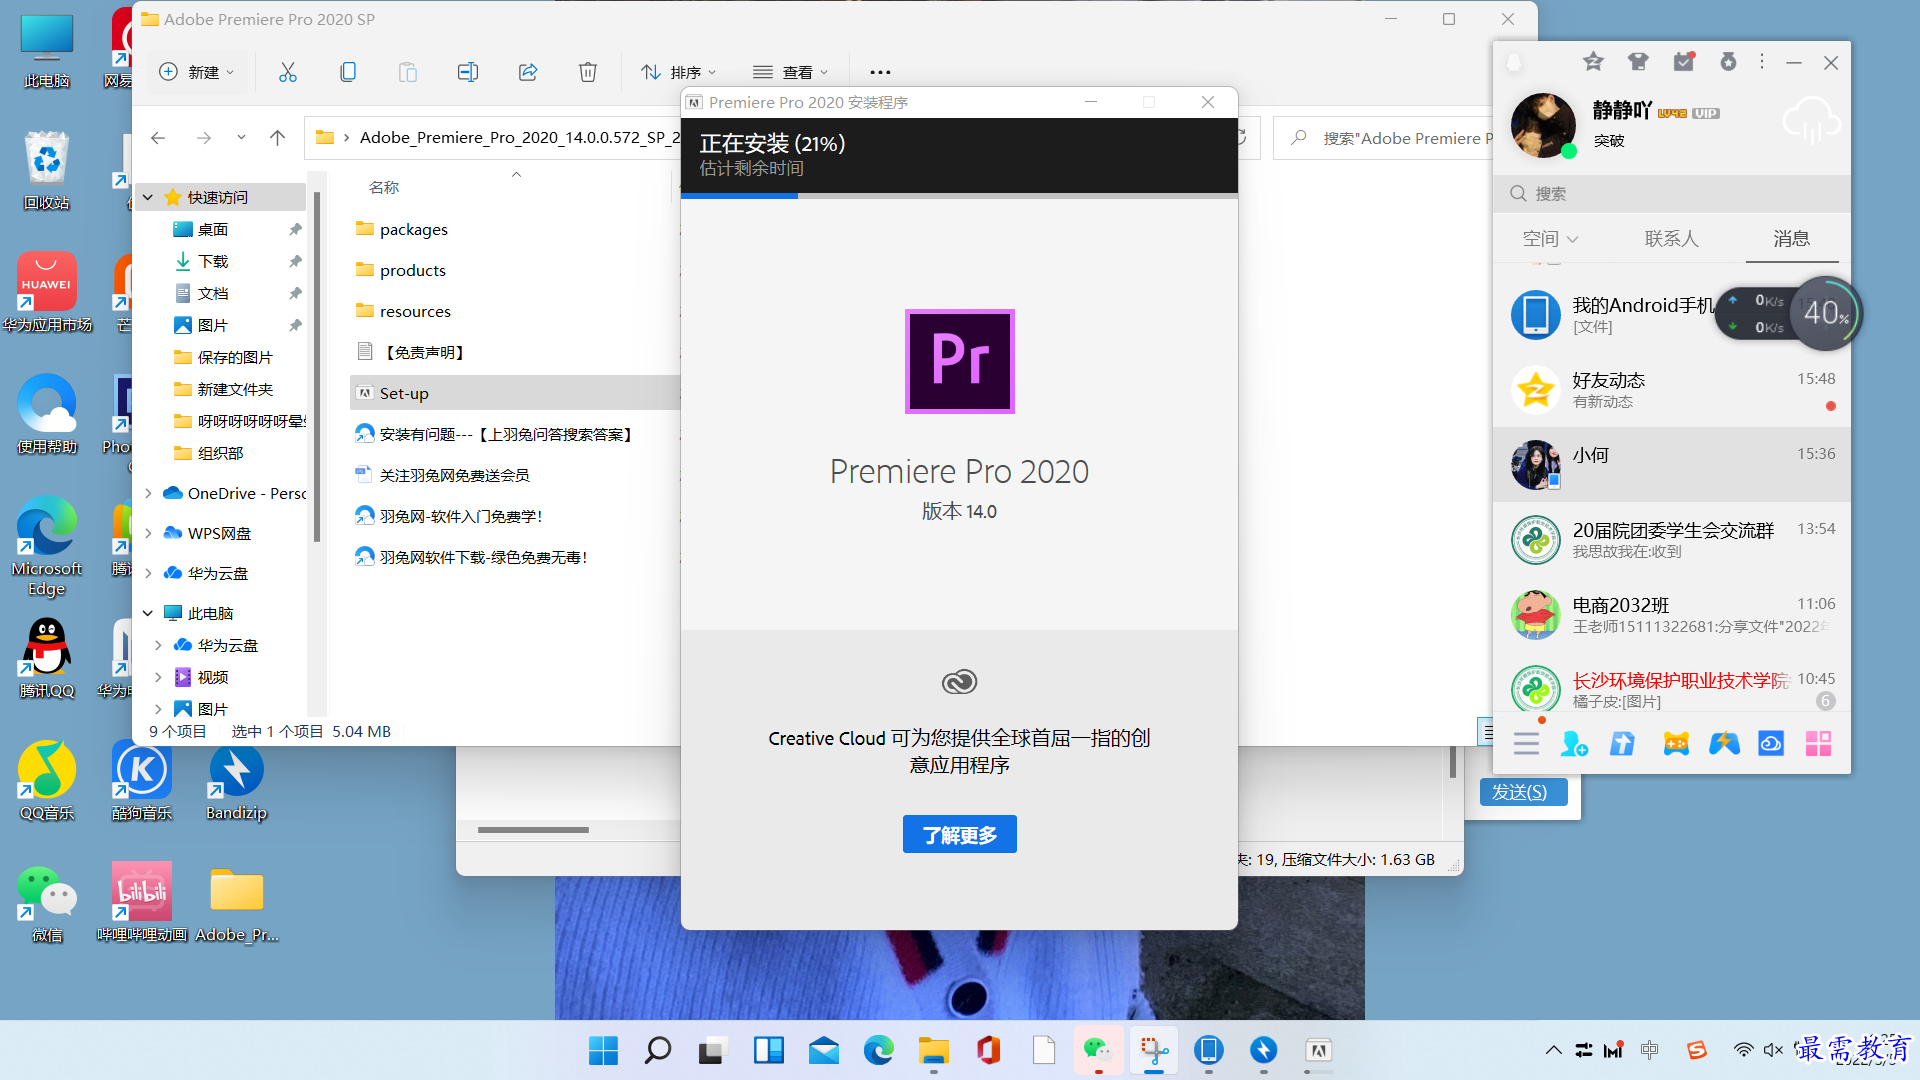
Task: Open the 排序 sort dropdown
Action: [x=678, y=72]
